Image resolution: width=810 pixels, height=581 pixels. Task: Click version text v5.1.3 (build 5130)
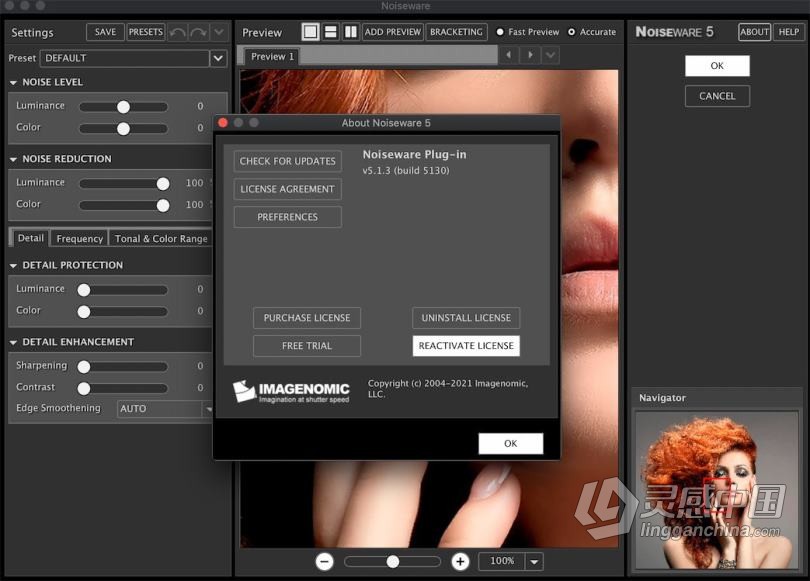[406, 170]
